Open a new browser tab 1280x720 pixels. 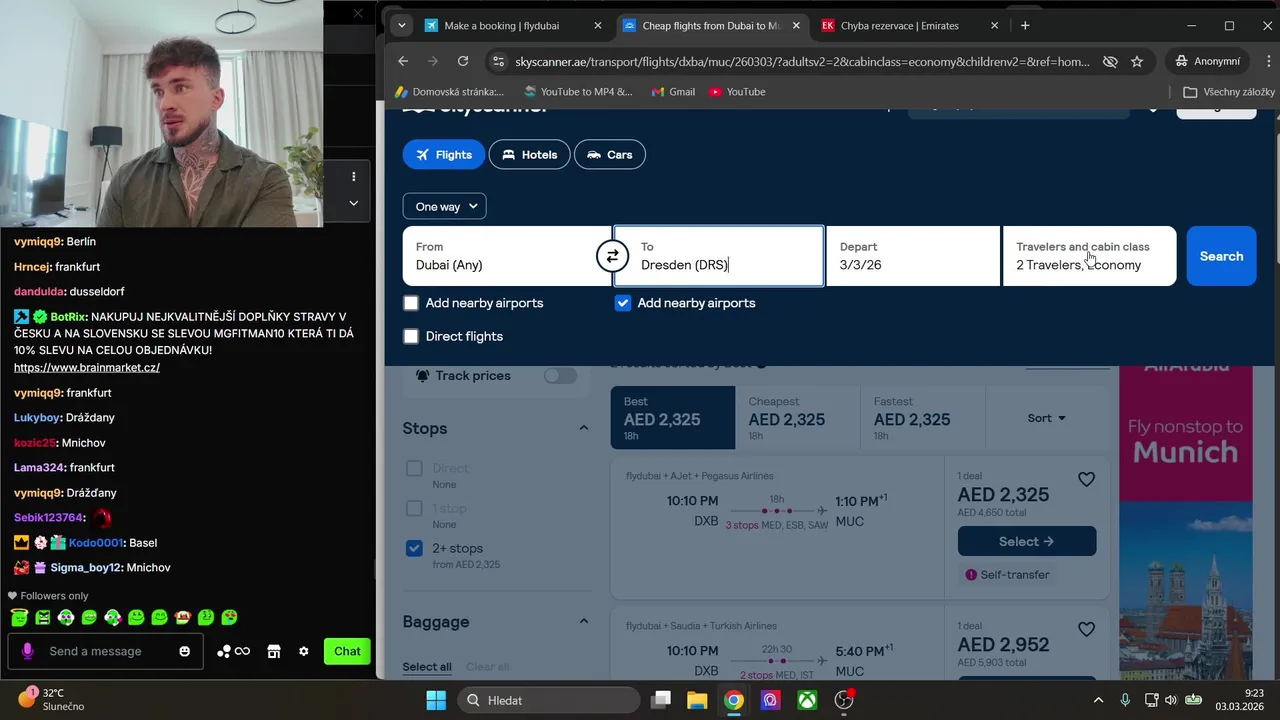click(x=1025, y=25)
